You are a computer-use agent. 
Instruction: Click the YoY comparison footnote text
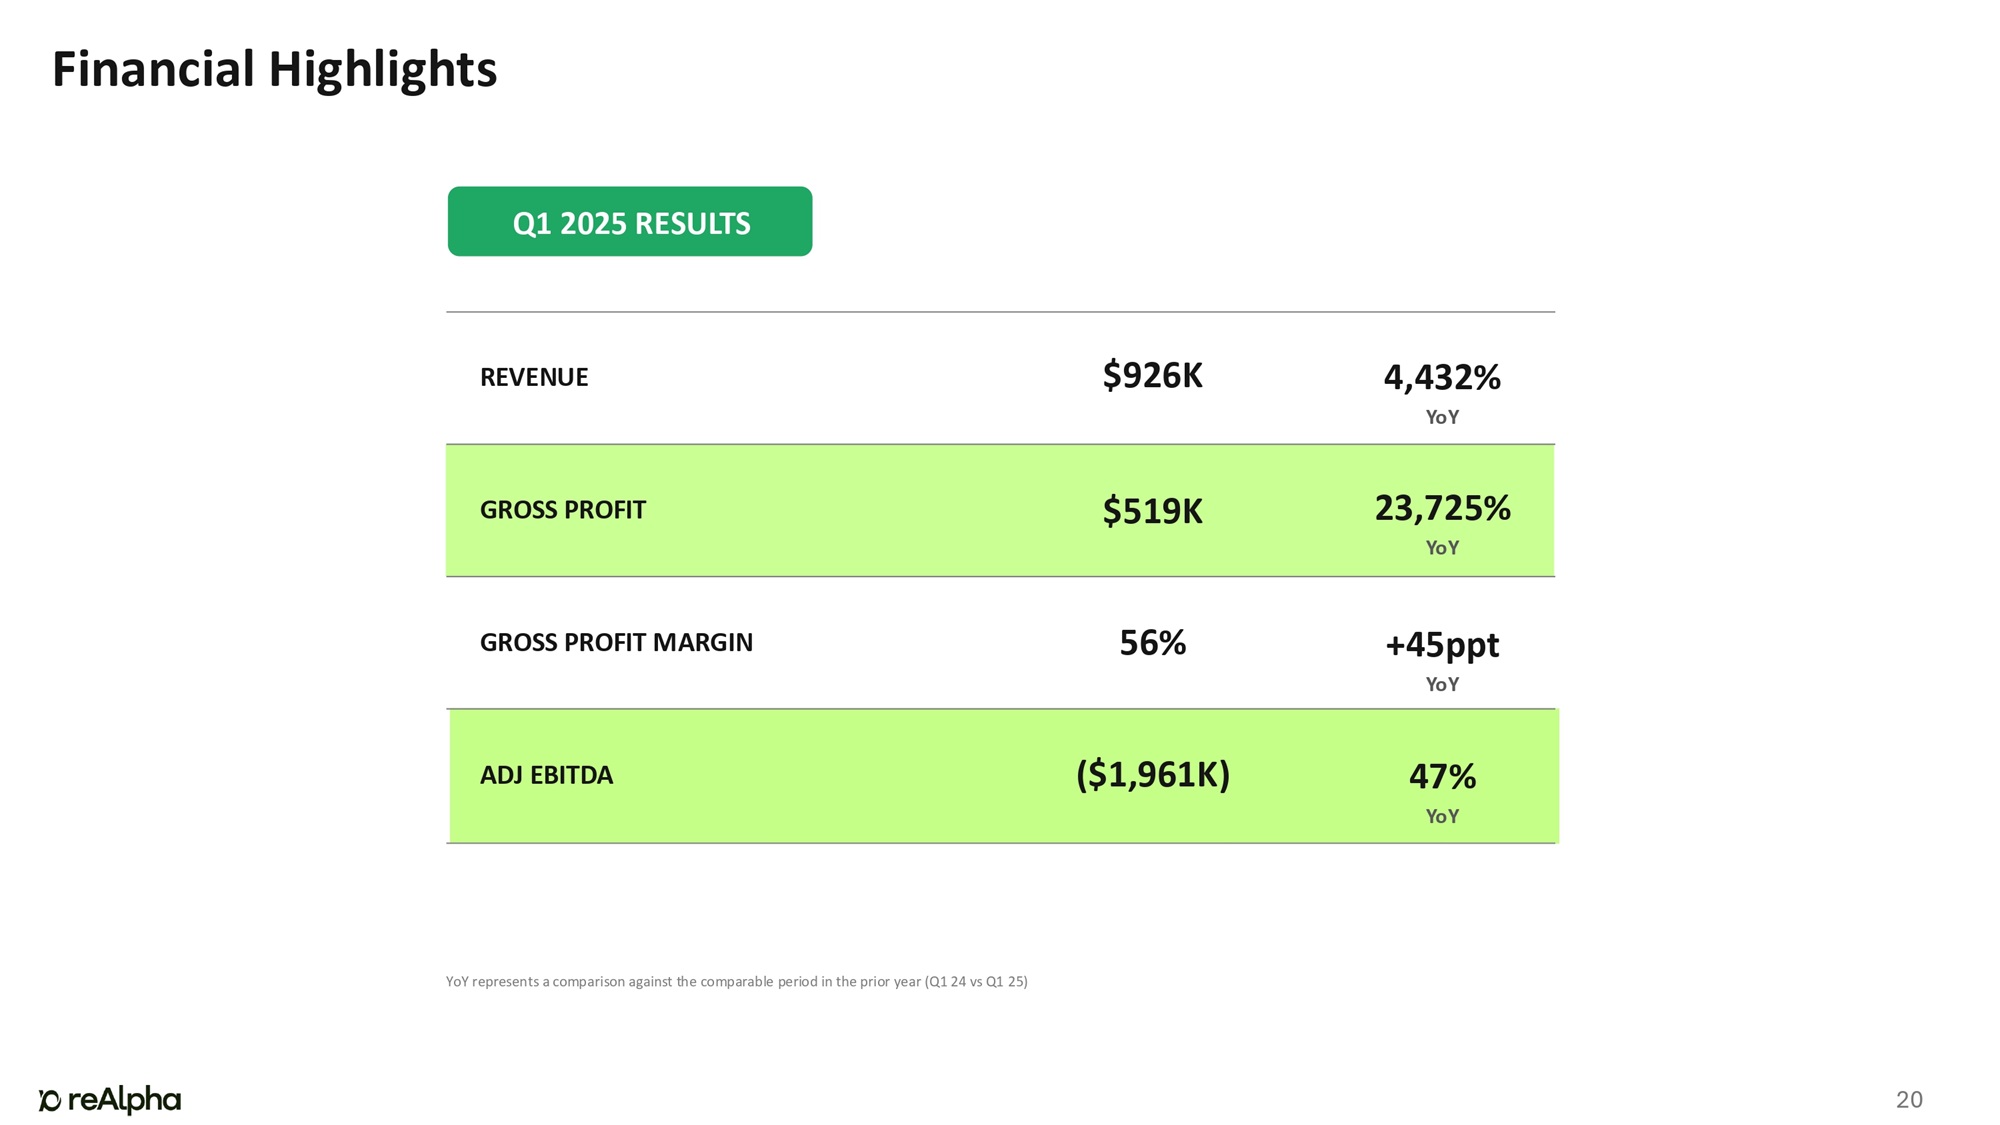pos(736,981)
